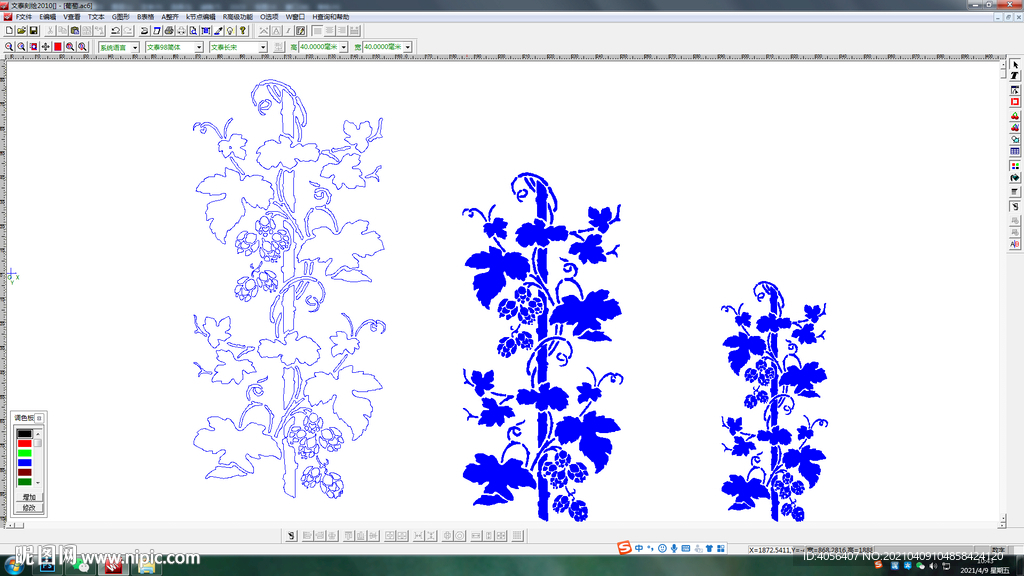
Task: Click the 增加 button in color palette
Action: tap(29, 496)
